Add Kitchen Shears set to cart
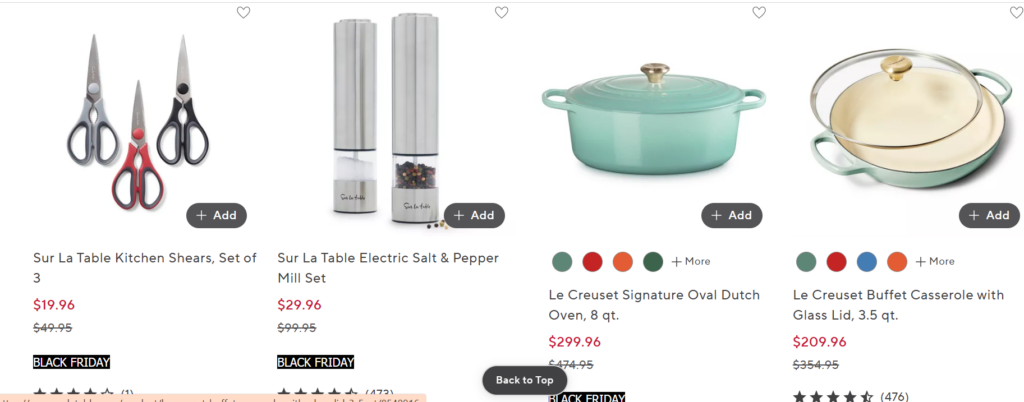This screenshot has height=402, width=1024. pos(216,215)
